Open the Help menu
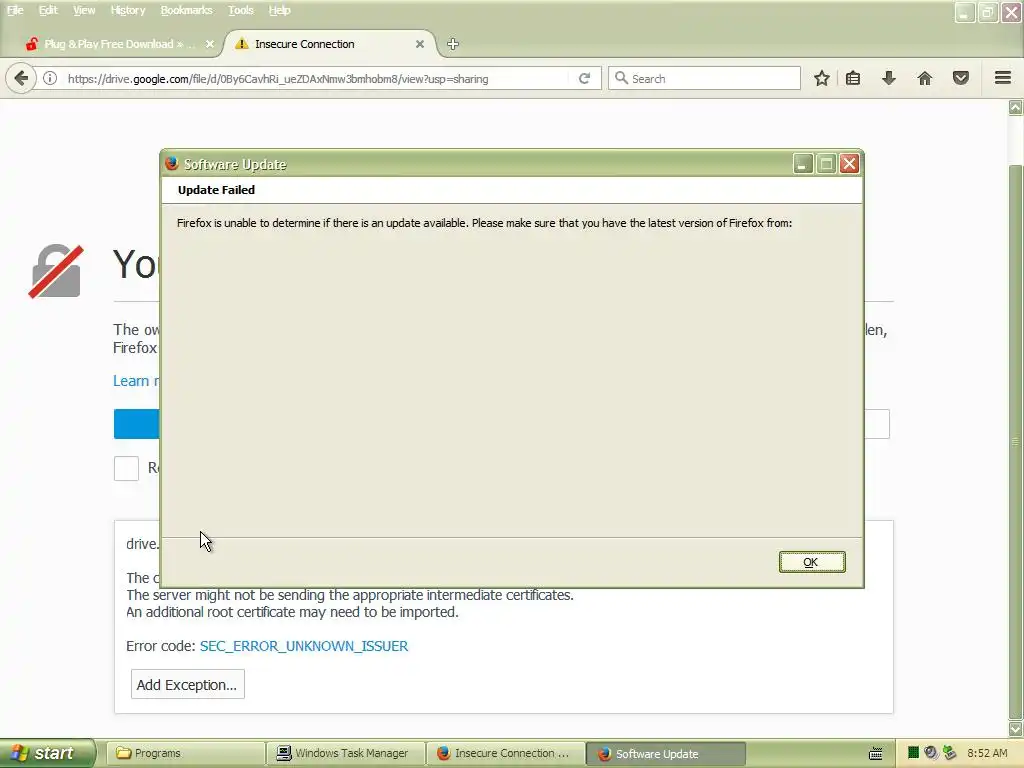Image resolution: width=1024 pixels, height=768 pixels. (280, 10)
